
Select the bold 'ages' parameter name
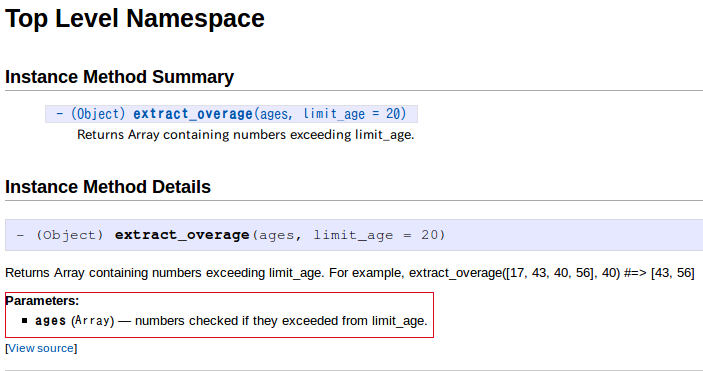click(51, 321)
